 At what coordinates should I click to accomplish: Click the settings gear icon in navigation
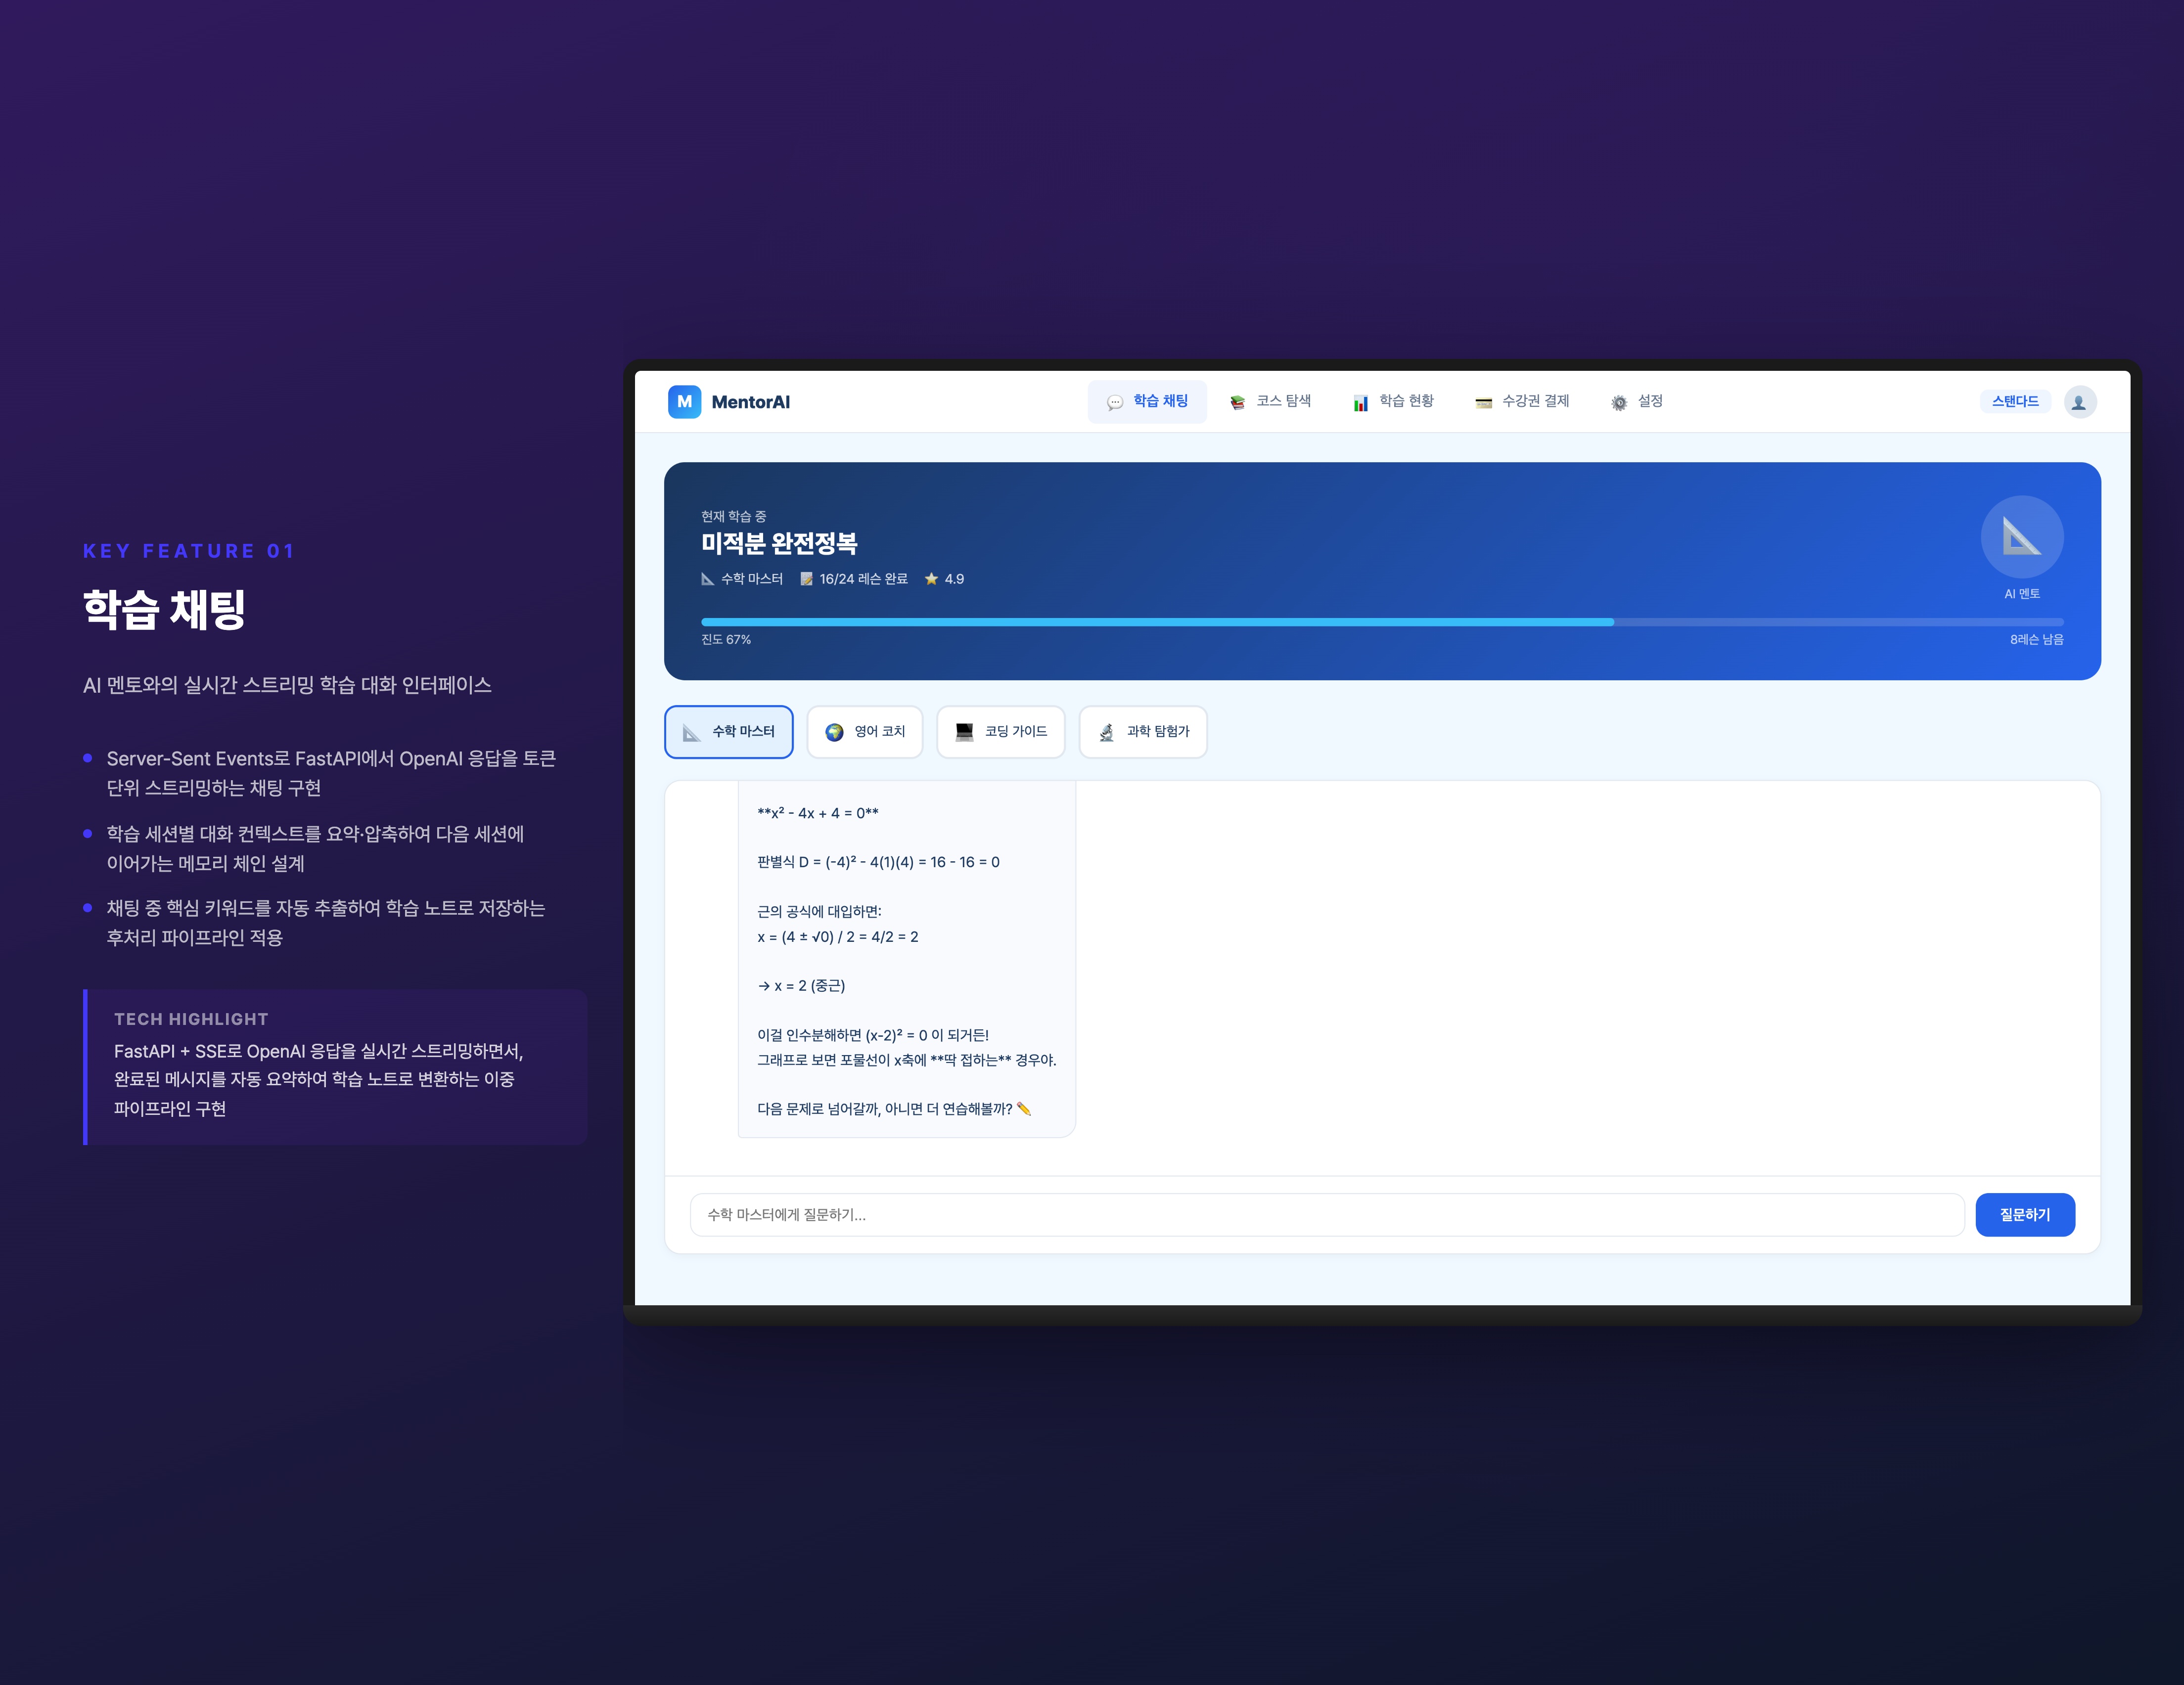pos(1618,403)
